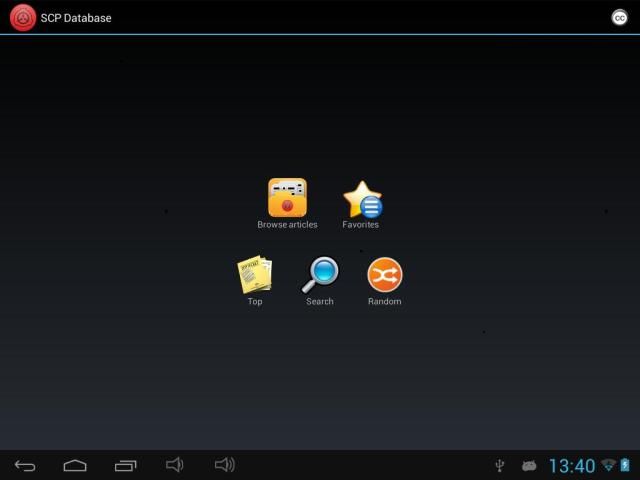This screenshot has width=640, height=480.
Task: Tap the USB connection status icon
Action: [500, 466]
